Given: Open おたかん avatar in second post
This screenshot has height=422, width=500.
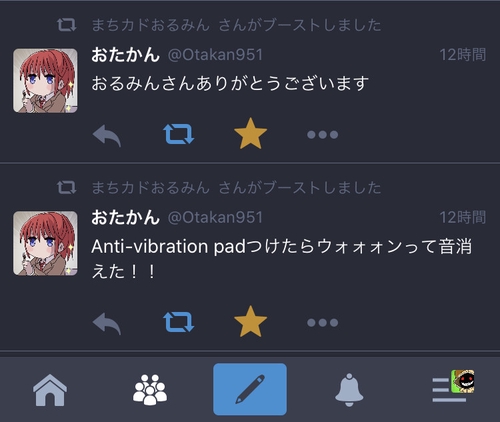Looking at the screenshot, I should (45, 243).
